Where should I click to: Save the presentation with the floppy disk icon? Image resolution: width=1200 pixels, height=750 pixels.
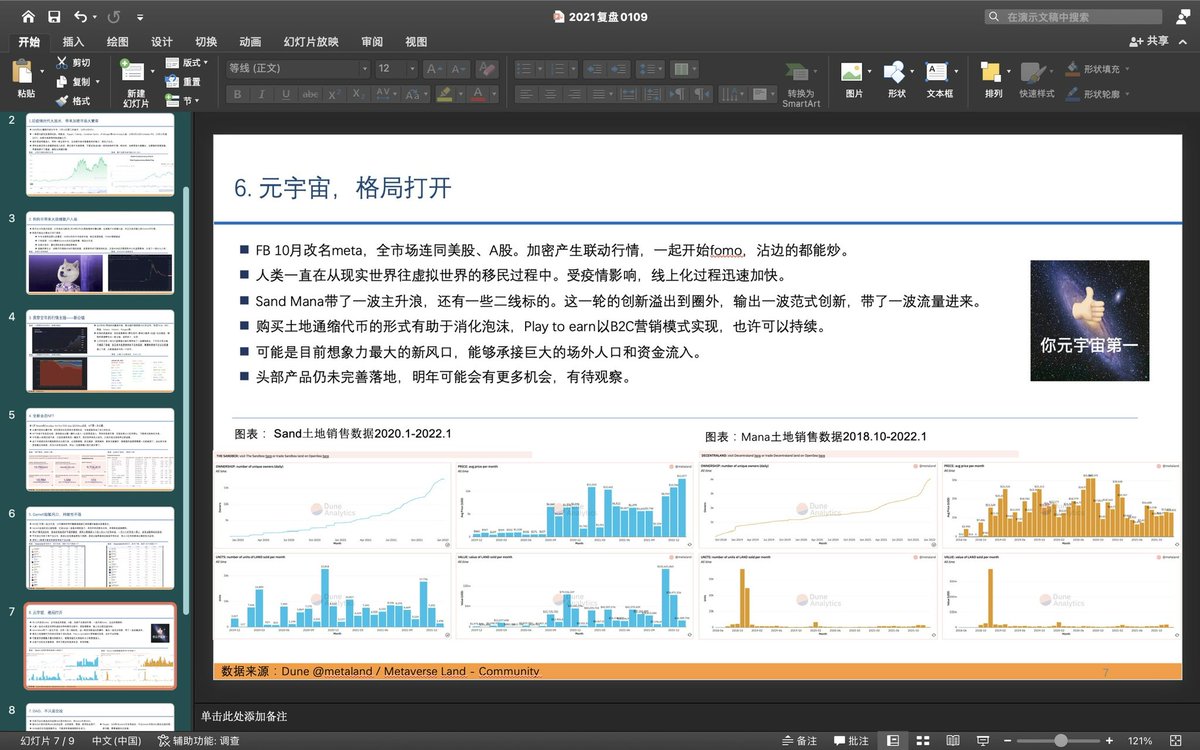[54, 17]
